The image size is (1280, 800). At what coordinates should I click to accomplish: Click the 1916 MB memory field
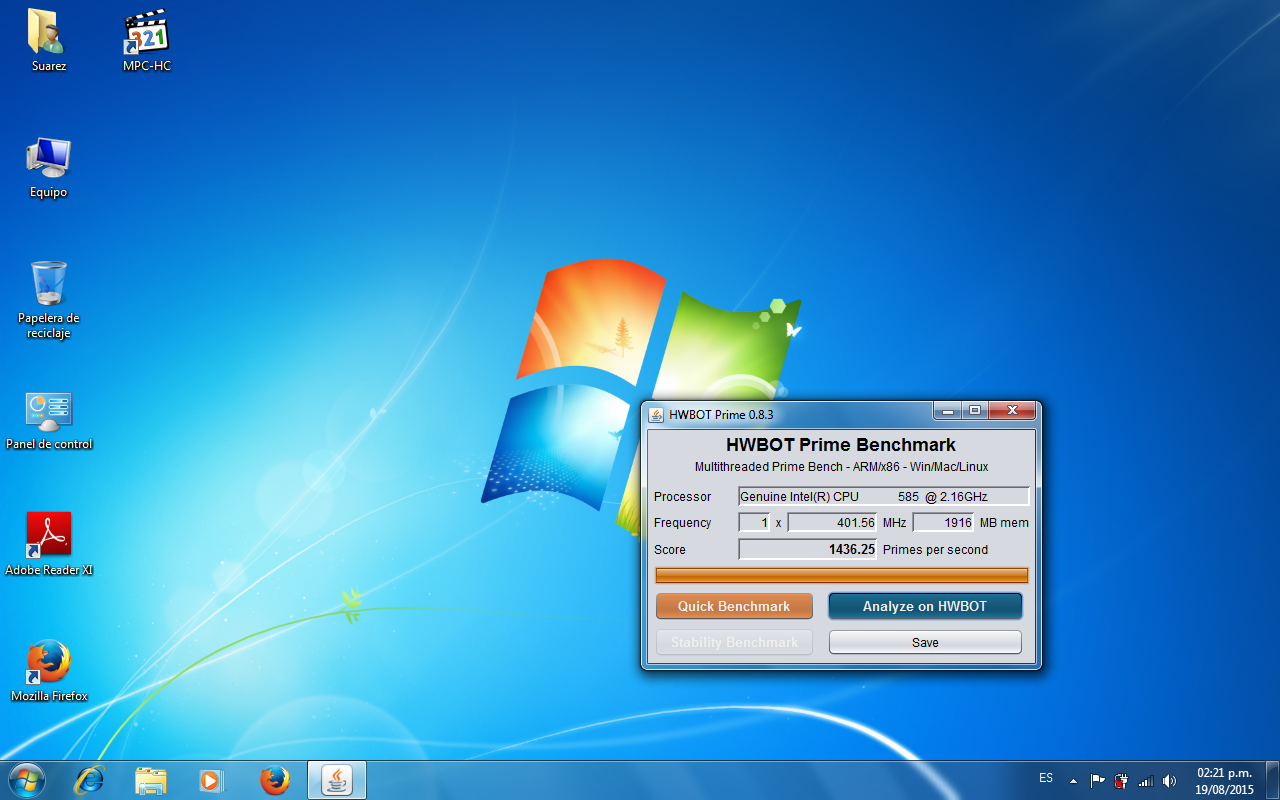click(943, 522)
